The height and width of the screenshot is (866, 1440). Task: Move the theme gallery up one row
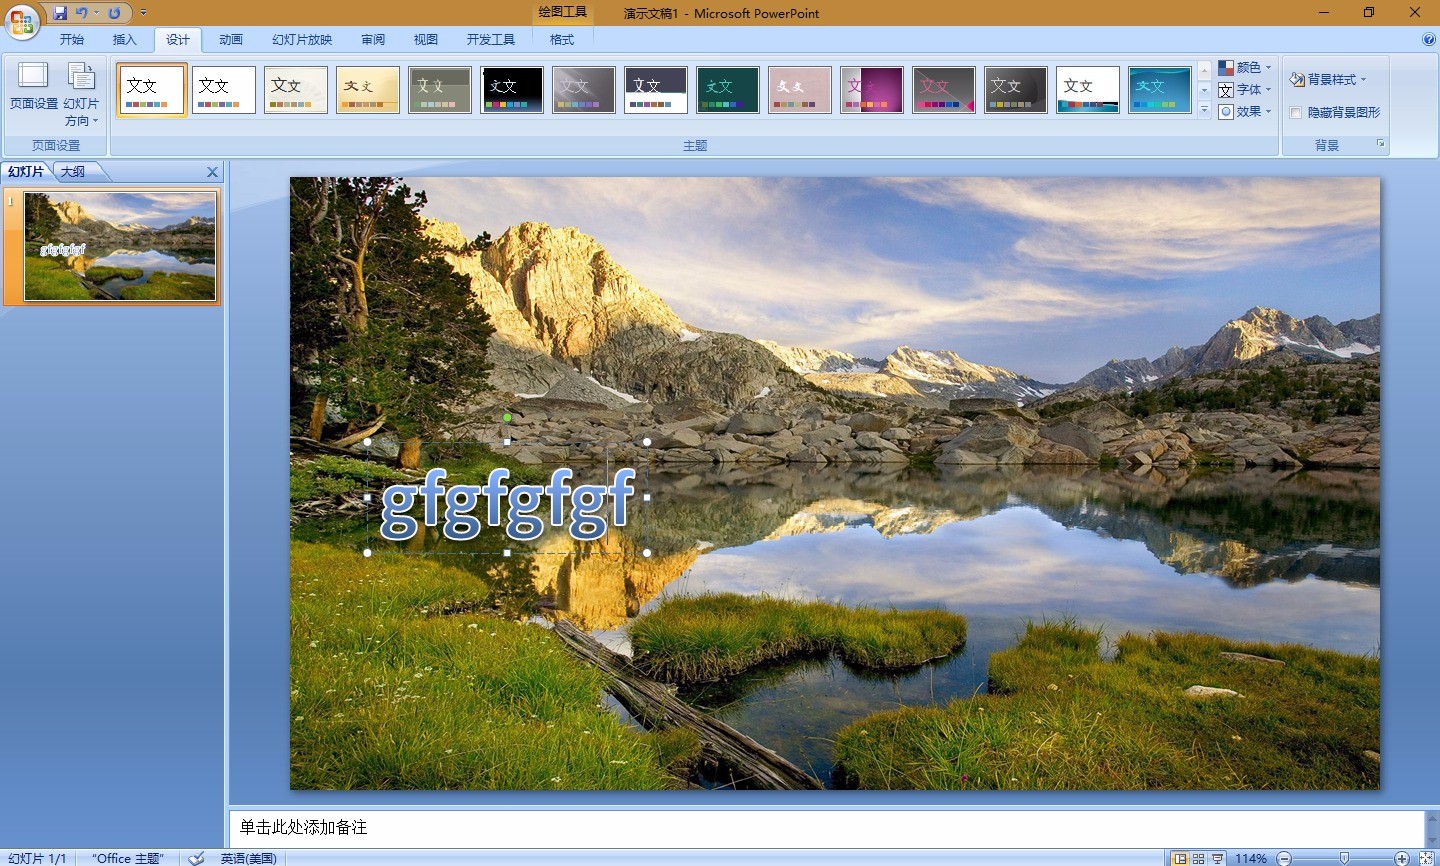pyautogui.click(x=1204, y=70)
